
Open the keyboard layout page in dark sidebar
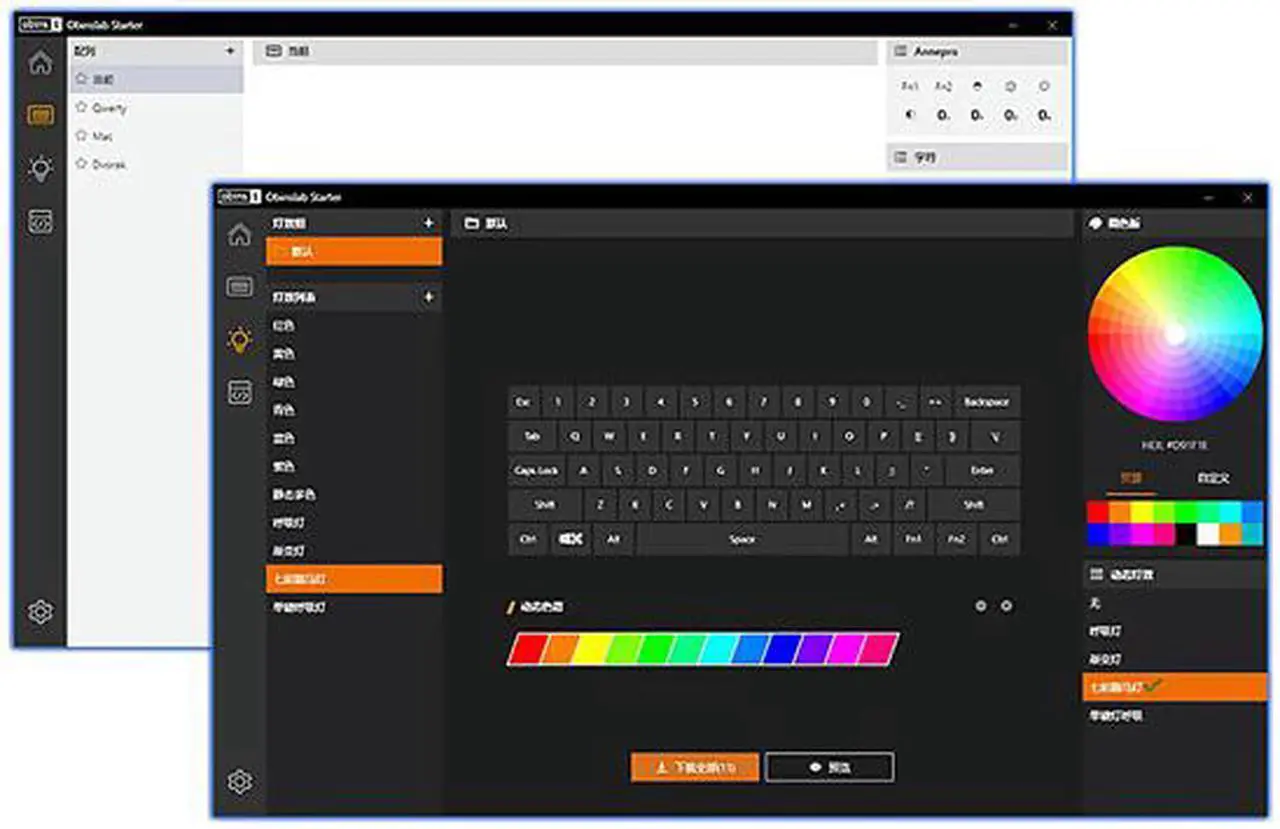pos(239,288)
